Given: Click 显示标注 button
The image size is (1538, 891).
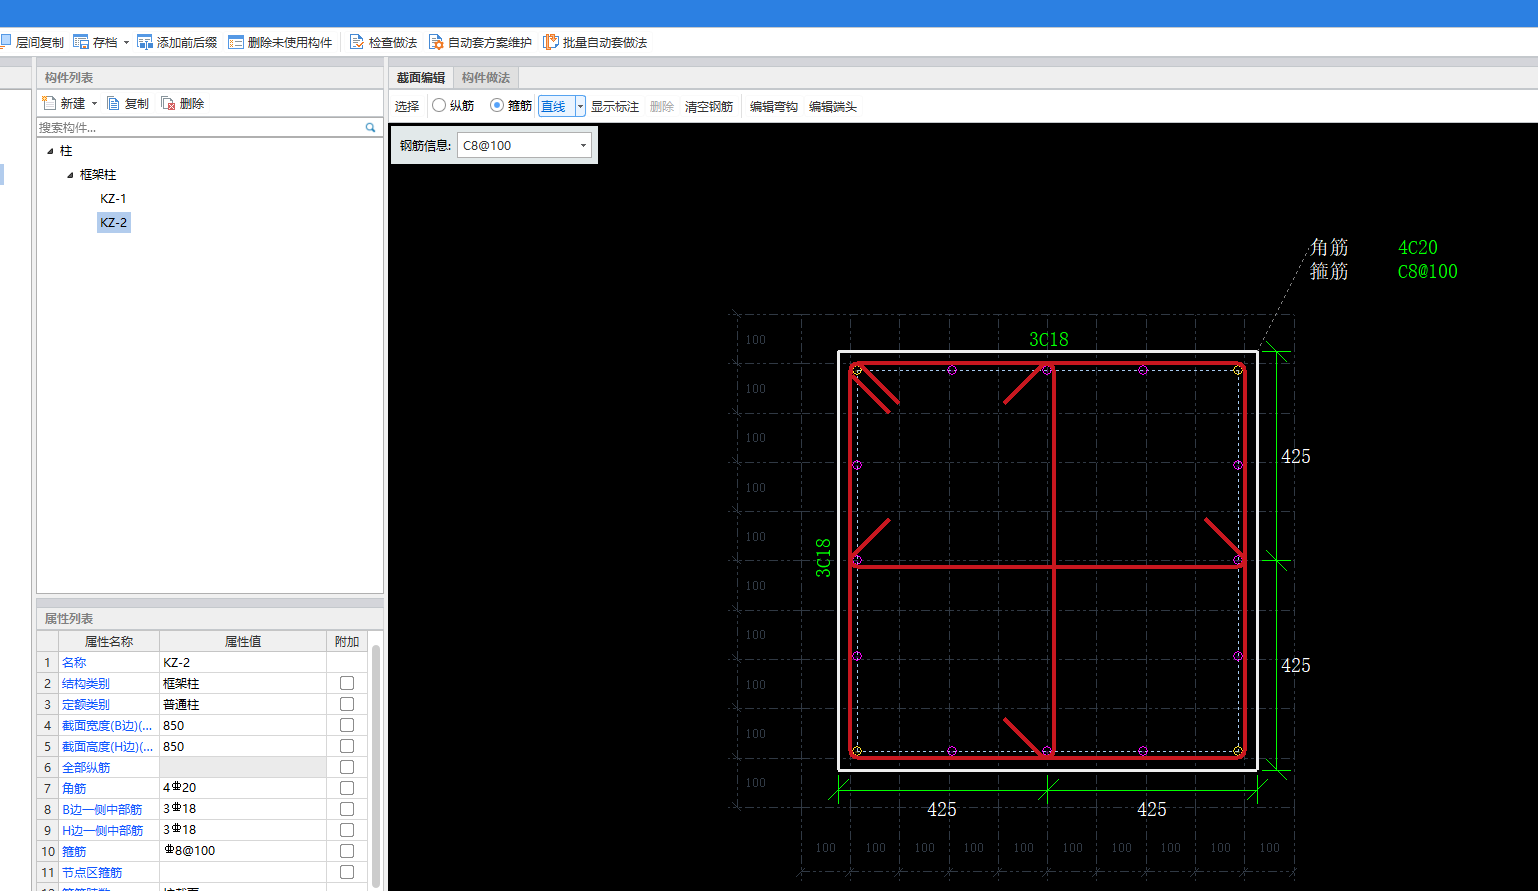Looking at the screenshot, I should (614, 106).
